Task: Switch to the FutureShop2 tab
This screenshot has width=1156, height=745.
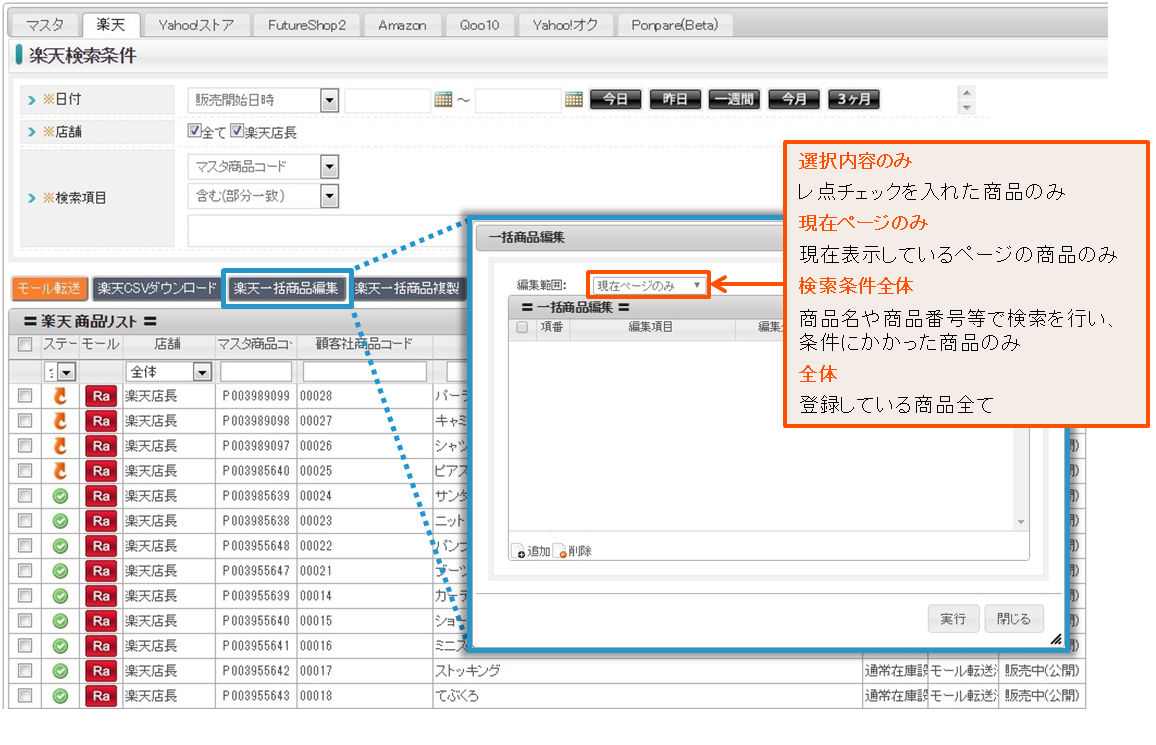Action: 307,25
